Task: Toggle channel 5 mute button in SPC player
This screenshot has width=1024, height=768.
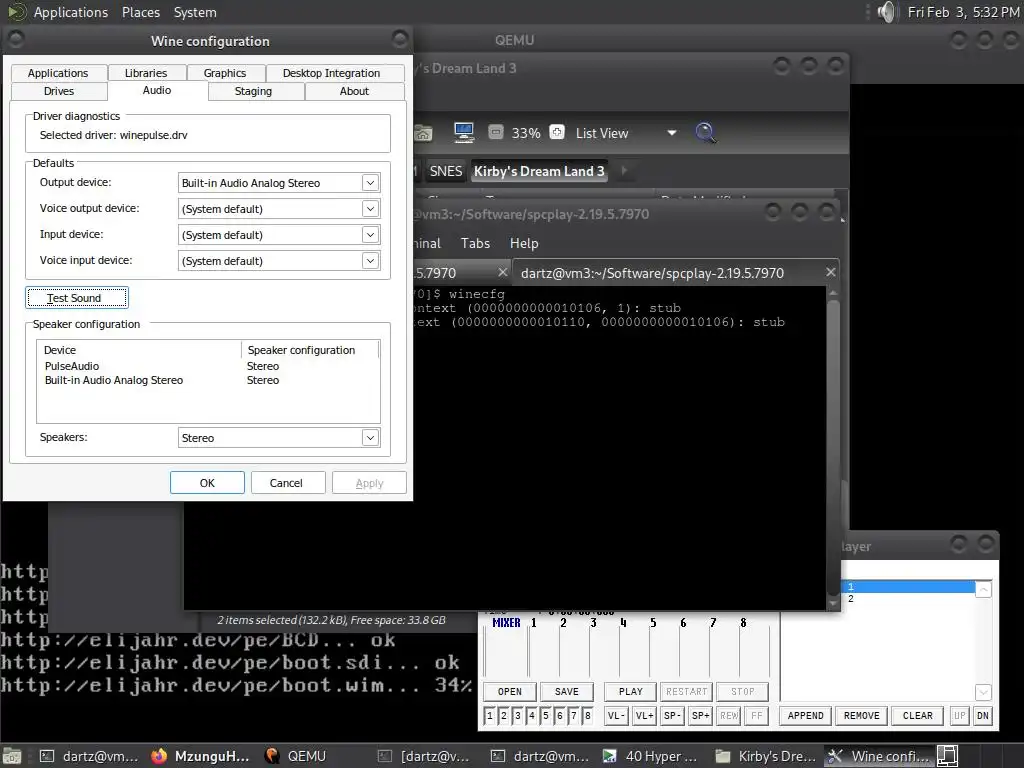Action: pos(546,716)
